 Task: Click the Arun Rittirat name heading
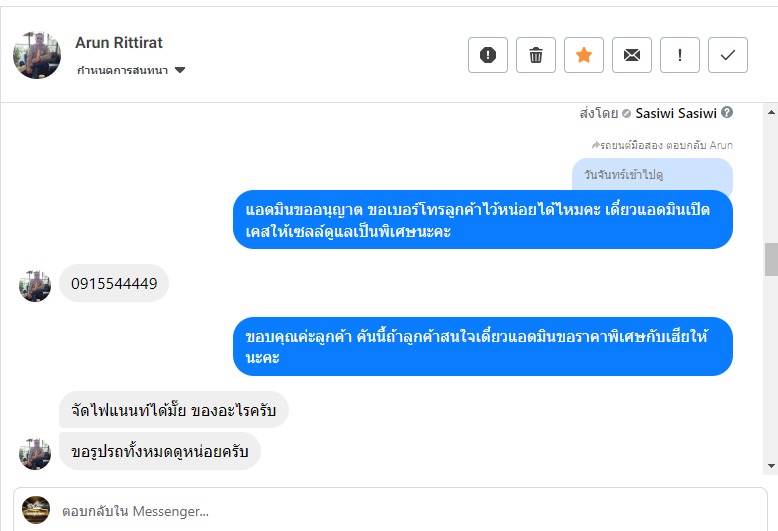tap(119, 42)
